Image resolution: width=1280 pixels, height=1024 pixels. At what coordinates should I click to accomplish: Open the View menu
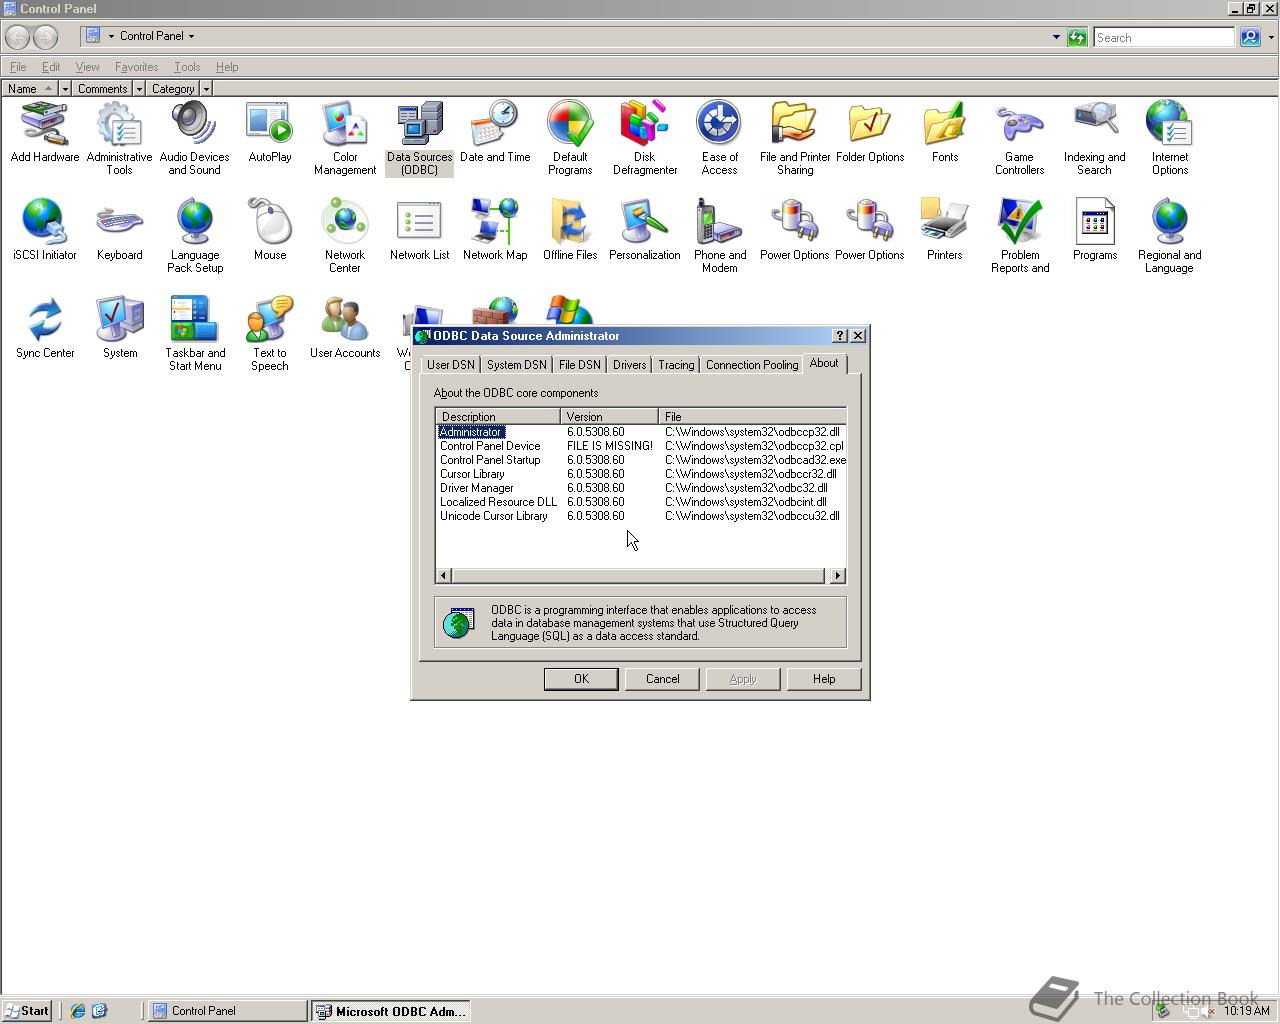pyautogui.click(x=87, y=67)
